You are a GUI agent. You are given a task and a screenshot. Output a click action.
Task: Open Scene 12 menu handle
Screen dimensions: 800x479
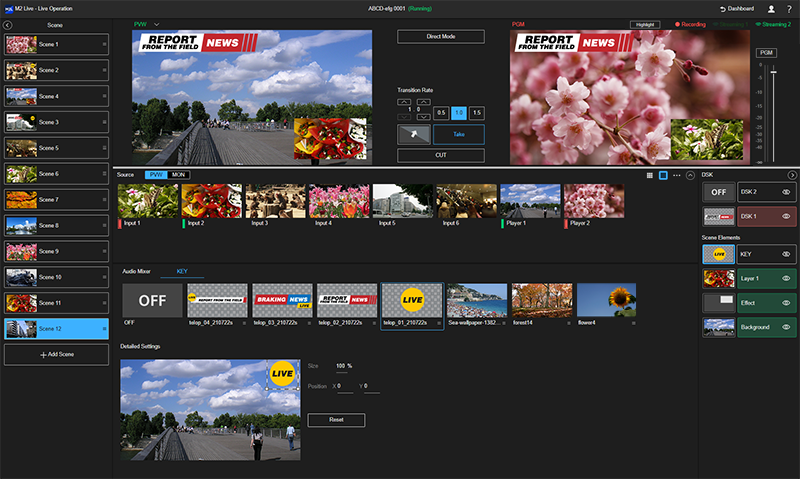click(105, 329)
